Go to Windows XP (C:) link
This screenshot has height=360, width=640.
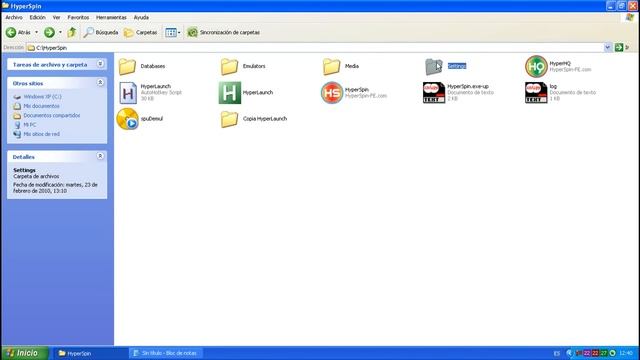(x=42, y=97)
